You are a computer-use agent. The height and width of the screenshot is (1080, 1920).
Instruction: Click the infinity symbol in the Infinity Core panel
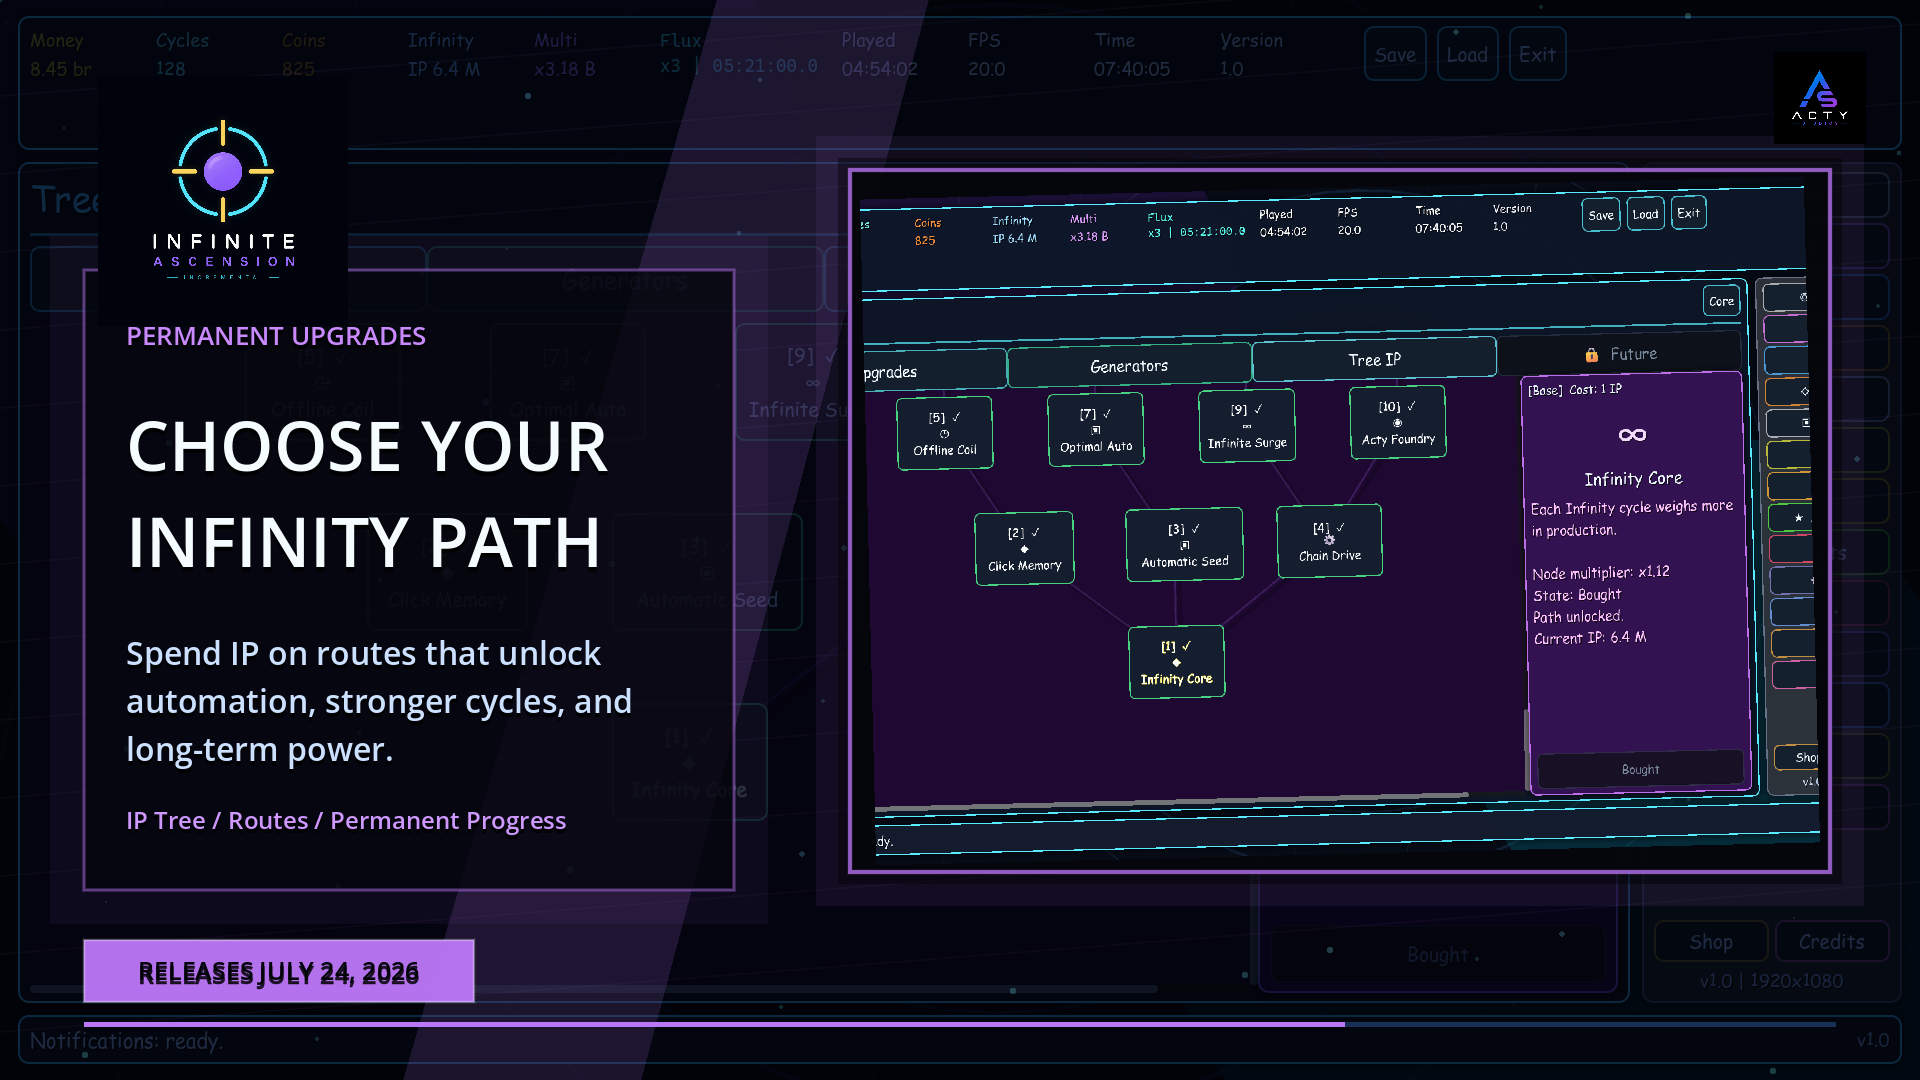(1632, 434)
